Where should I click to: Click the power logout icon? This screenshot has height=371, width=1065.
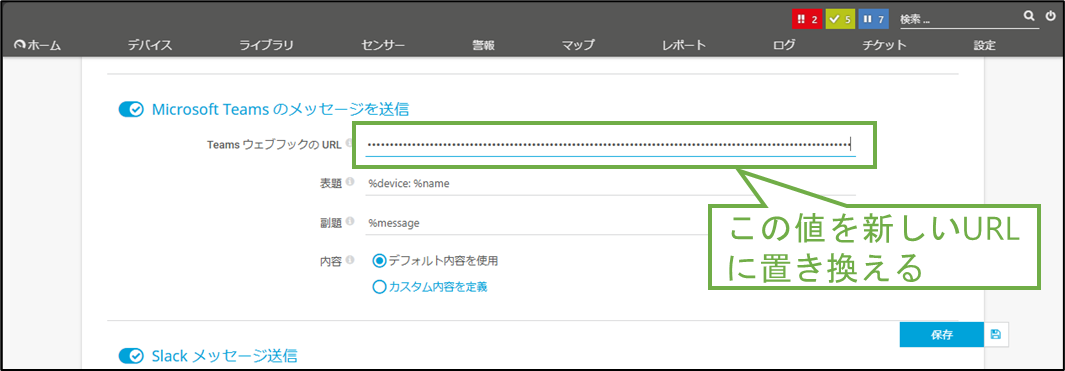[1050, 16]
